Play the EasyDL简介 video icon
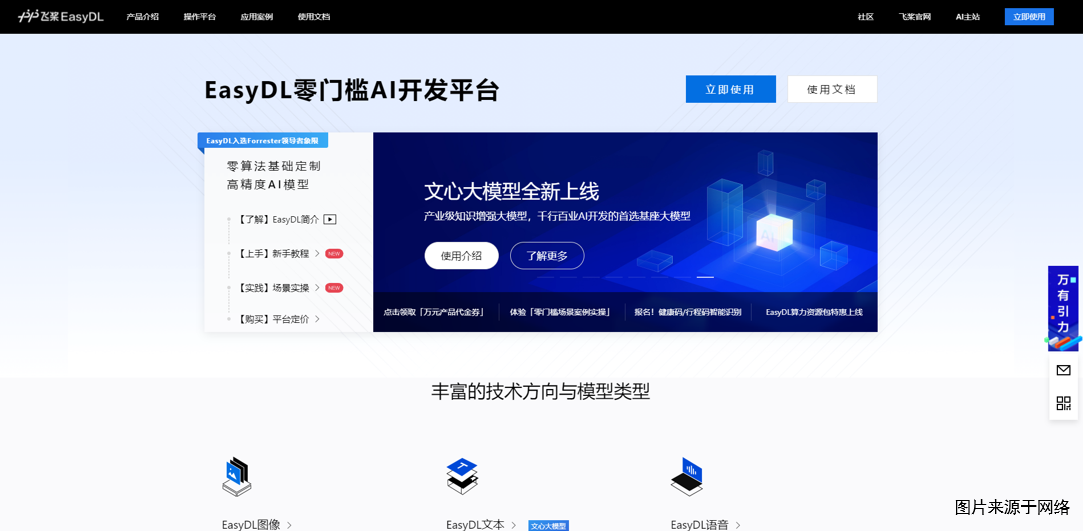This screenshot has height=531, width=1084. coord(330,219)
